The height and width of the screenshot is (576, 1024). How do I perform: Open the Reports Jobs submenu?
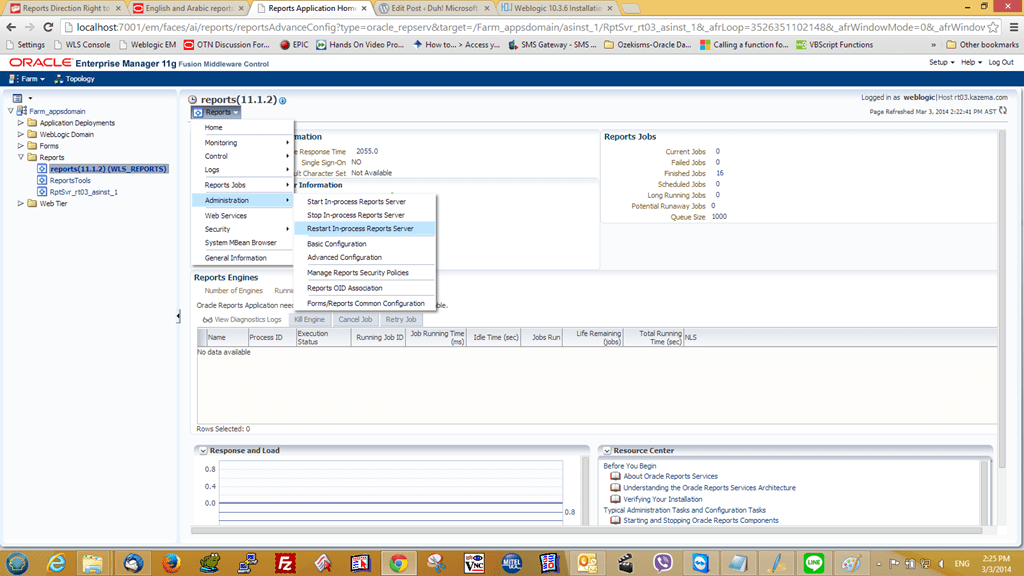242,185
